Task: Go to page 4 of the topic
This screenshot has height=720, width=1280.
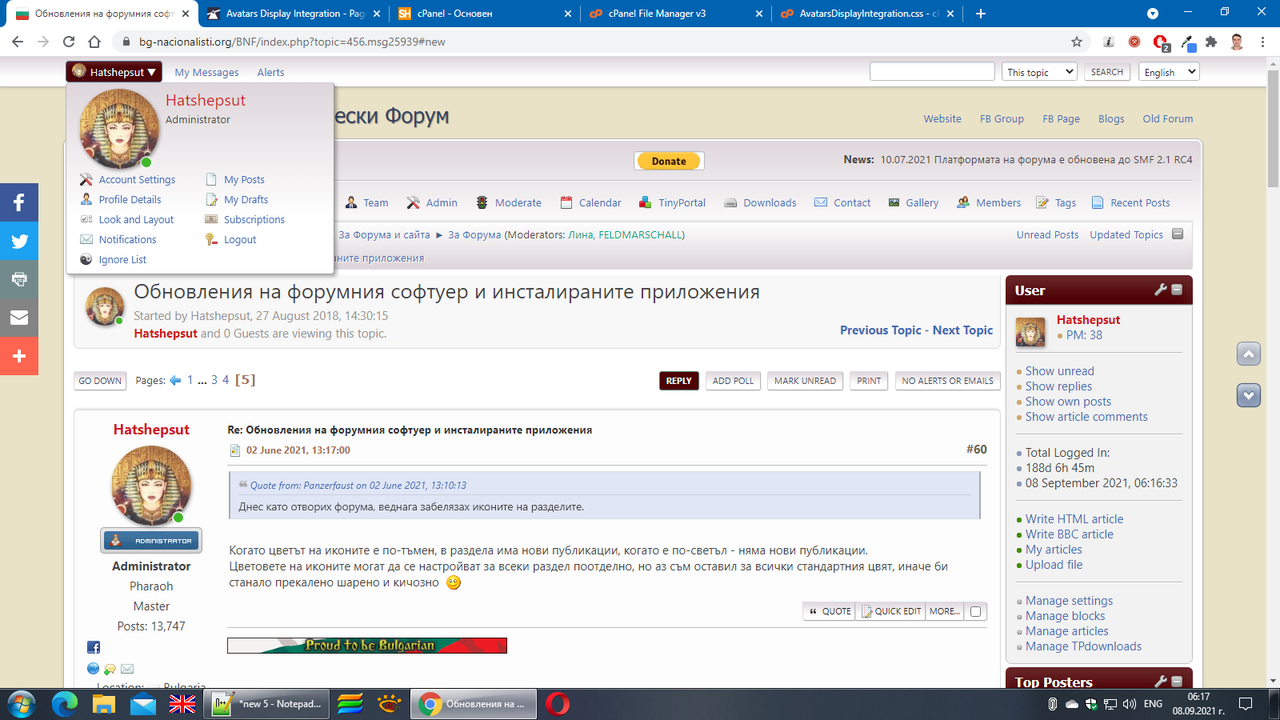Action: pos(226,380)
